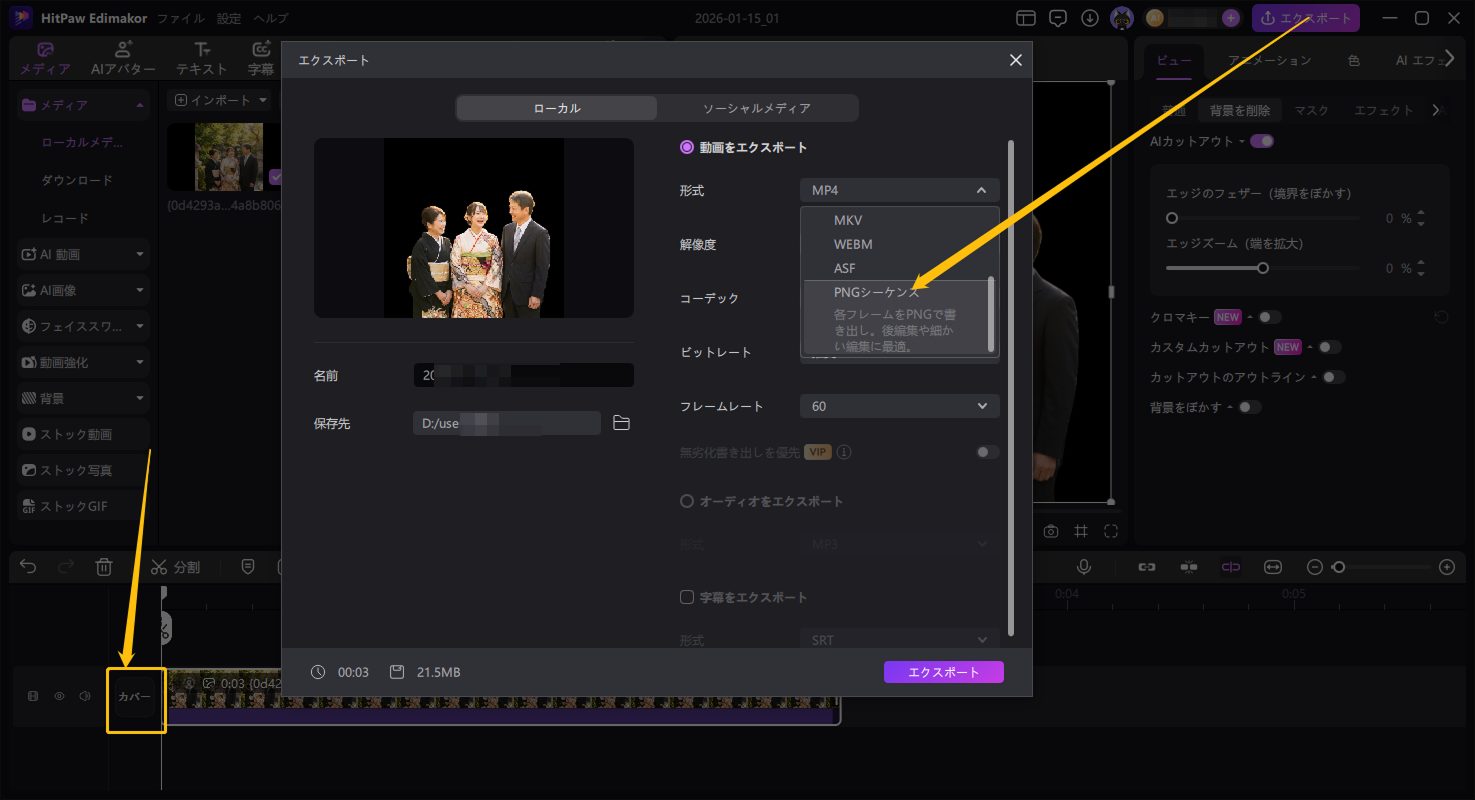Viewport: 1475px width, 800px height.
Task: Click the undo arrow icon
Action: [28, 567]
